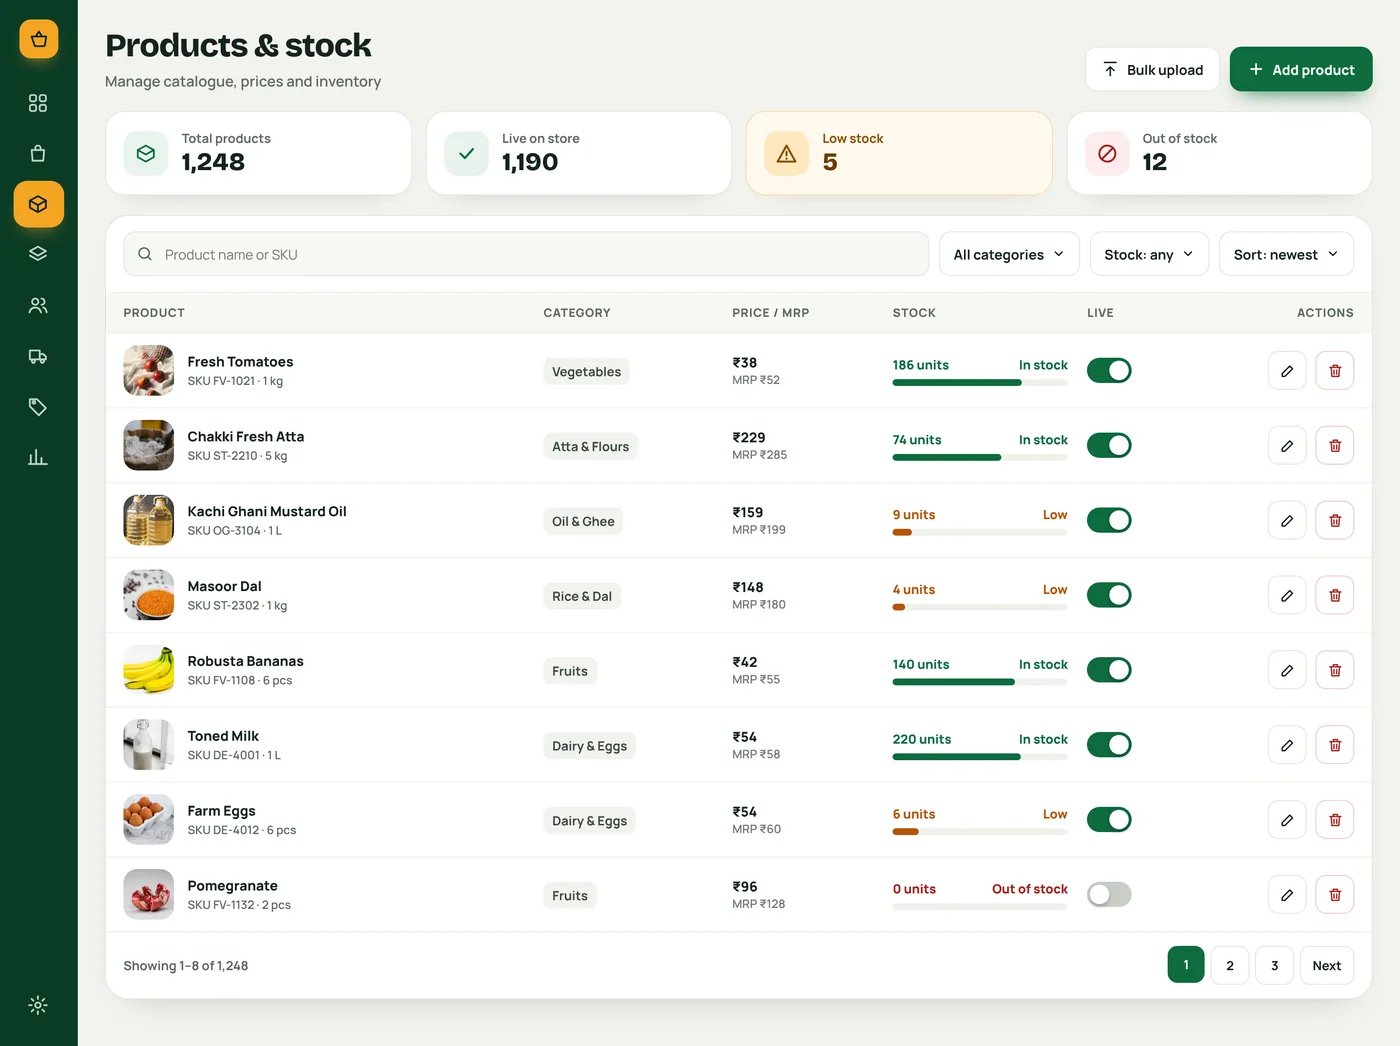Image resolution: width=1400 pixels, height=1046 pixels.
Task: Open the Stock: any filter dropdown
Action: click(1149, 254)
